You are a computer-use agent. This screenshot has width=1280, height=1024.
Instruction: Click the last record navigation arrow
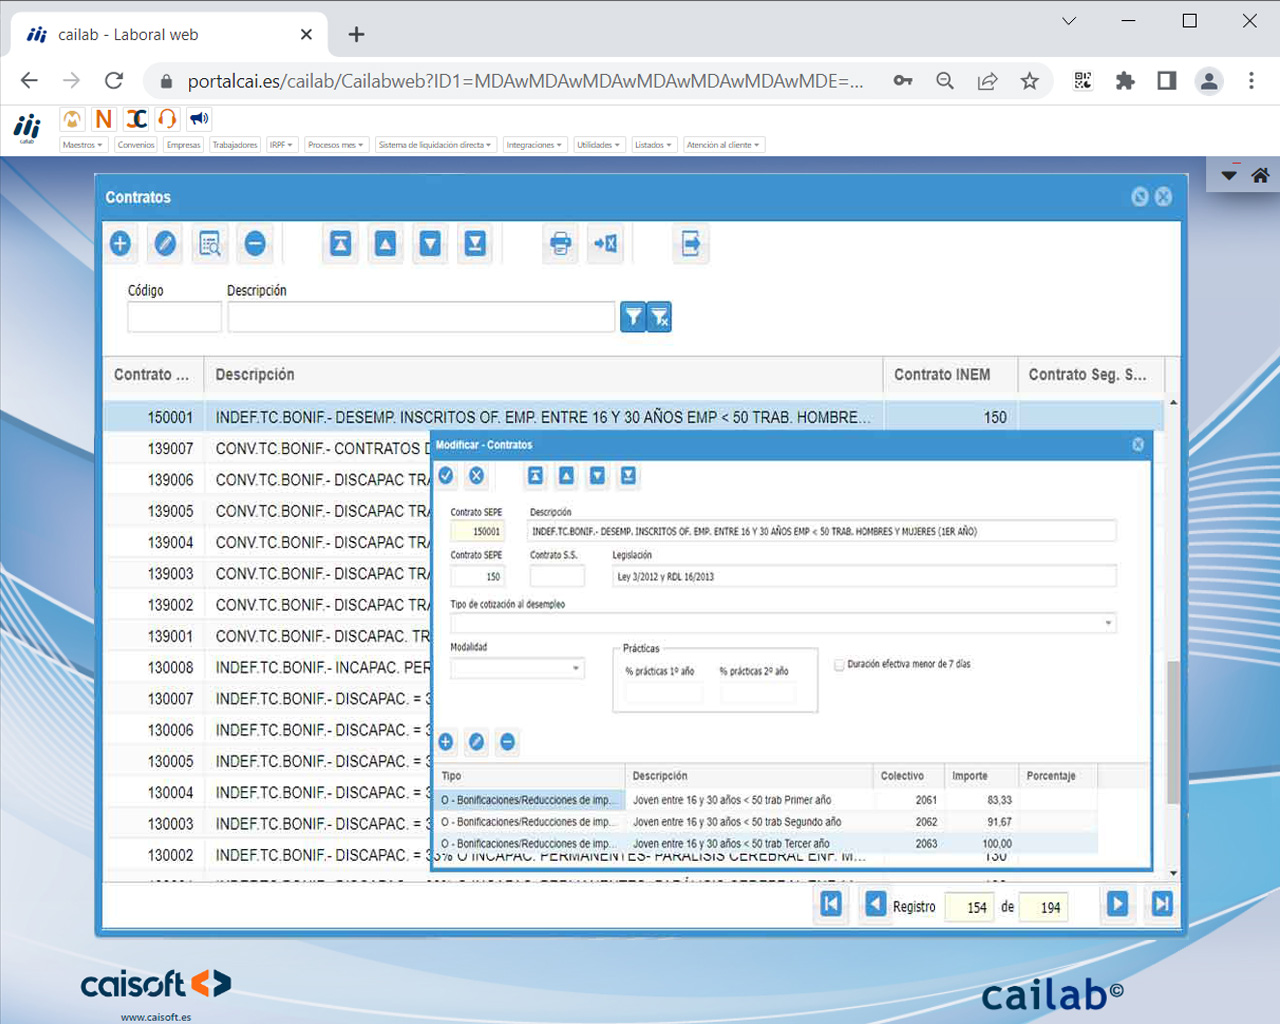[x=1161, y=903]
